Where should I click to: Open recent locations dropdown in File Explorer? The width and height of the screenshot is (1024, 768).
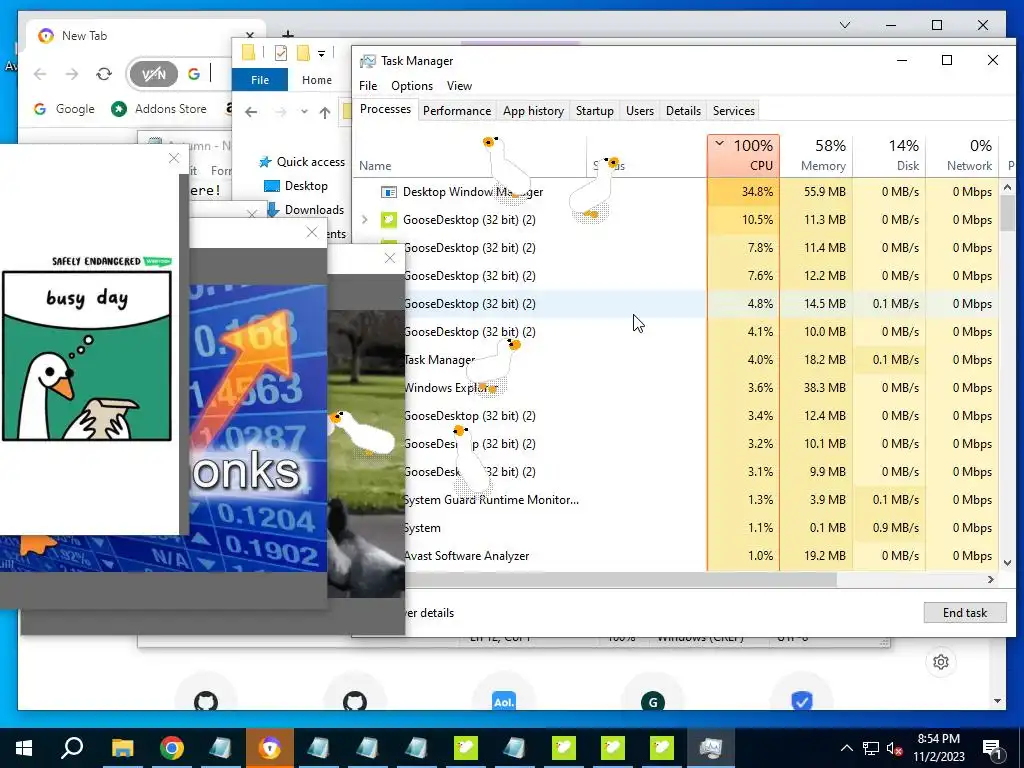304,112
